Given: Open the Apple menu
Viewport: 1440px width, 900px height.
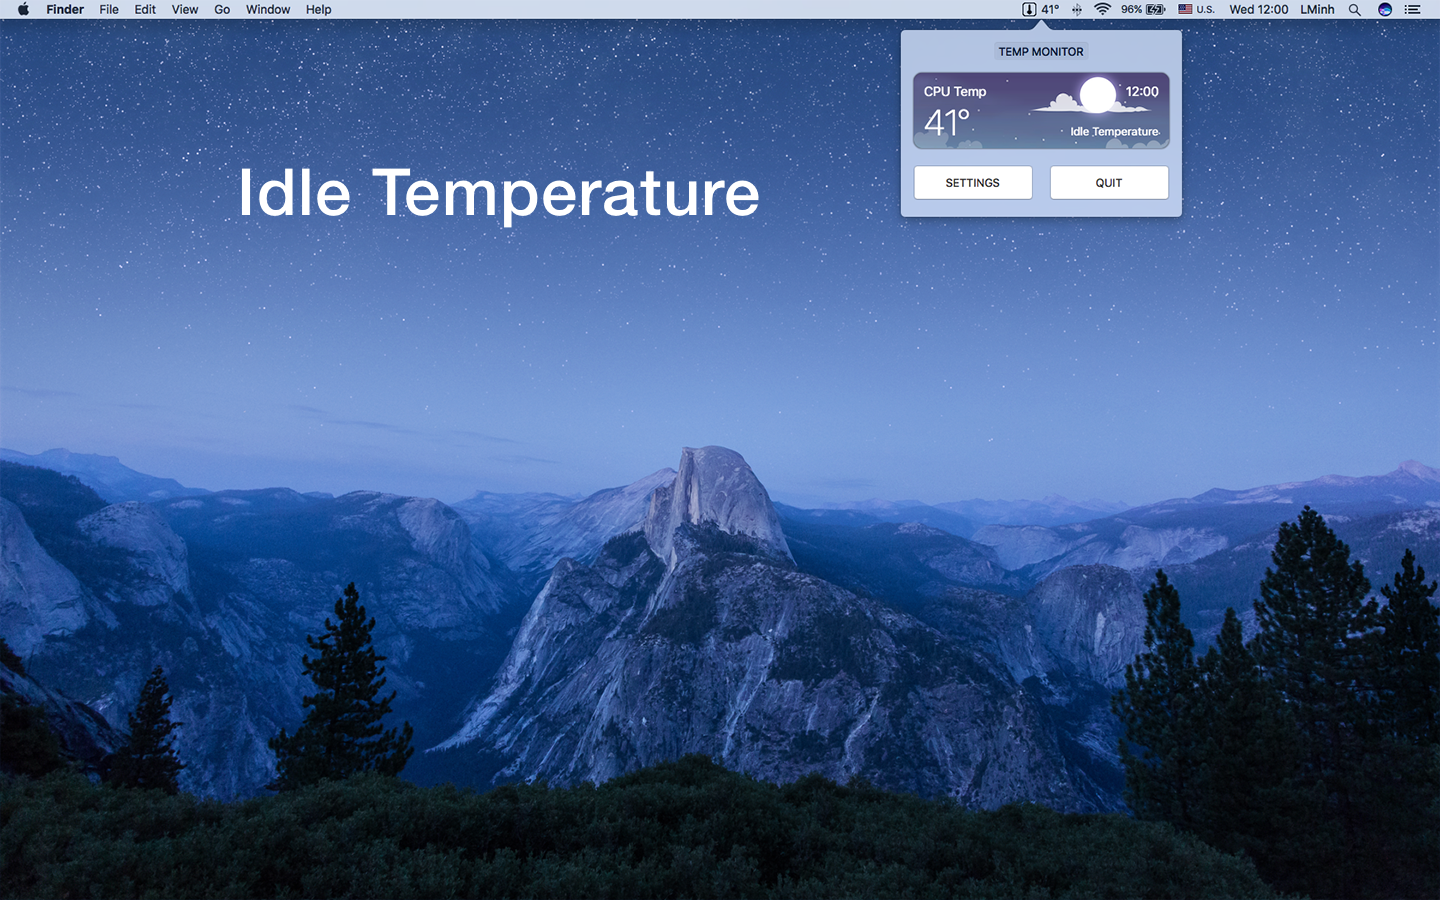Looking at the screenshot, I should tap(23, 9).
